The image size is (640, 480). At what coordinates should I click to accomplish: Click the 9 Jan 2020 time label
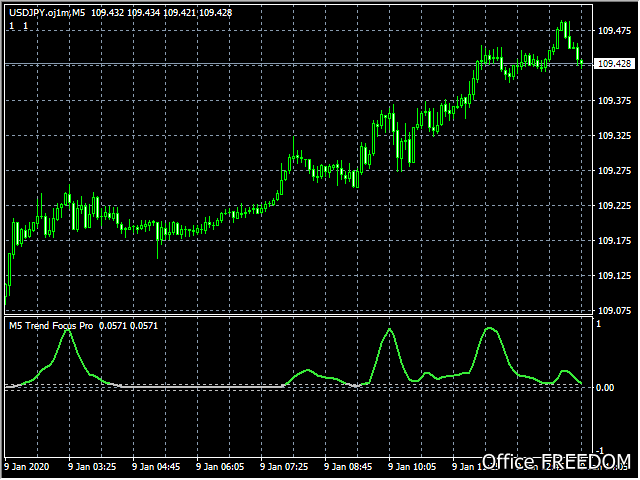point(27,467)
